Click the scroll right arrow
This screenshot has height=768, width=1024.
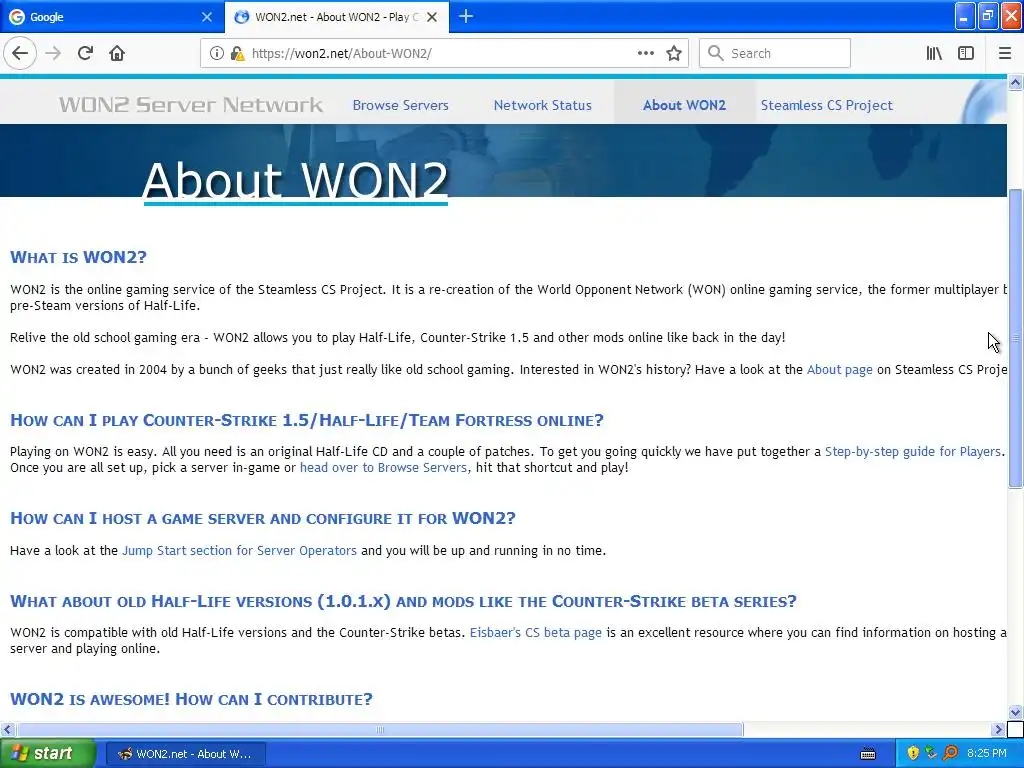[998, 729]
